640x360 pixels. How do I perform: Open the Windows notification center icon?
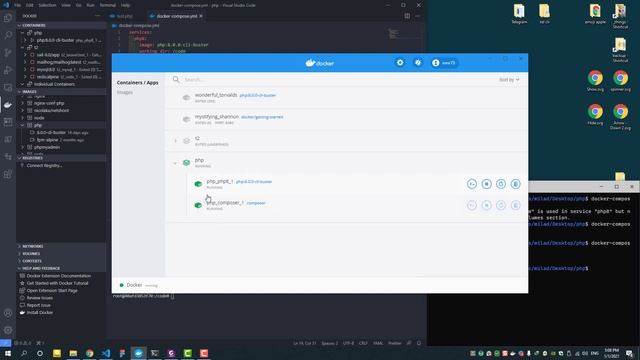tap(629, 353)
